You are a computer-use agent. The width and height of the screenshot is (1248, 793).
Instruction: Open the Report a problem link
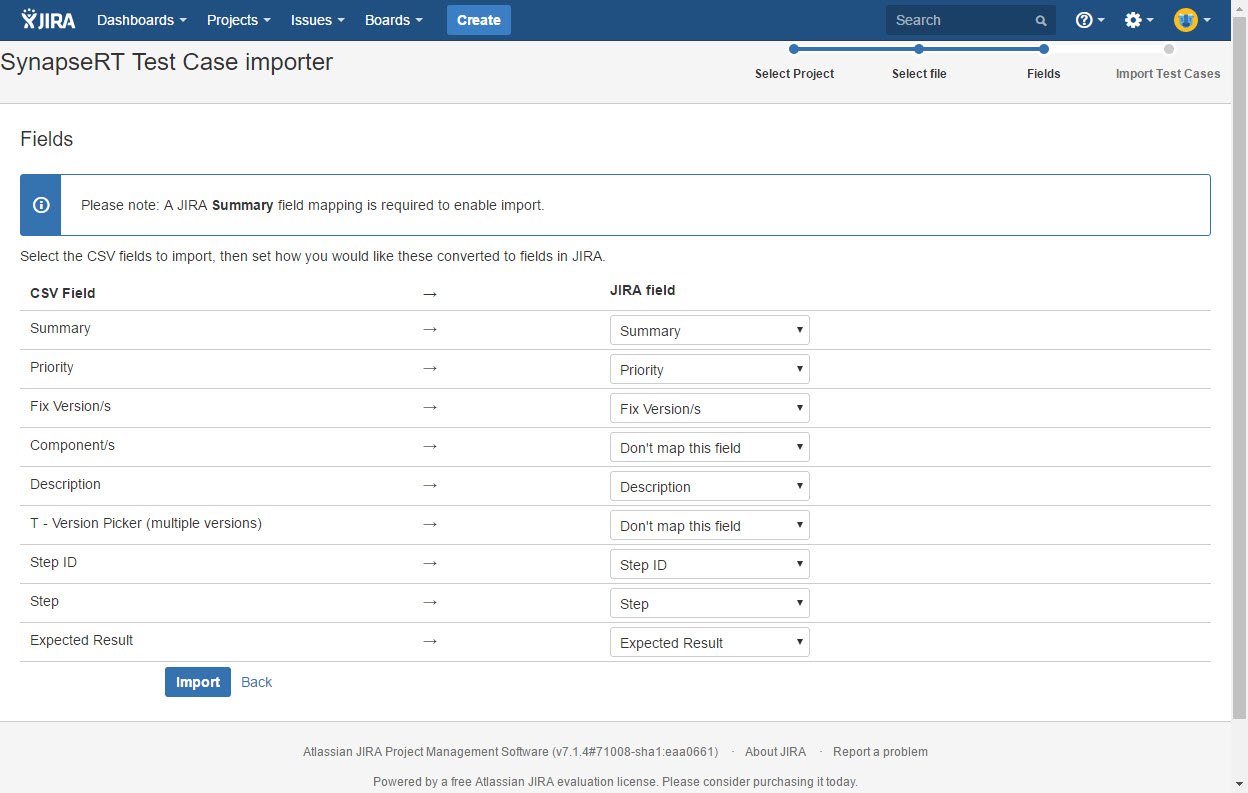[x=880, y=752]
